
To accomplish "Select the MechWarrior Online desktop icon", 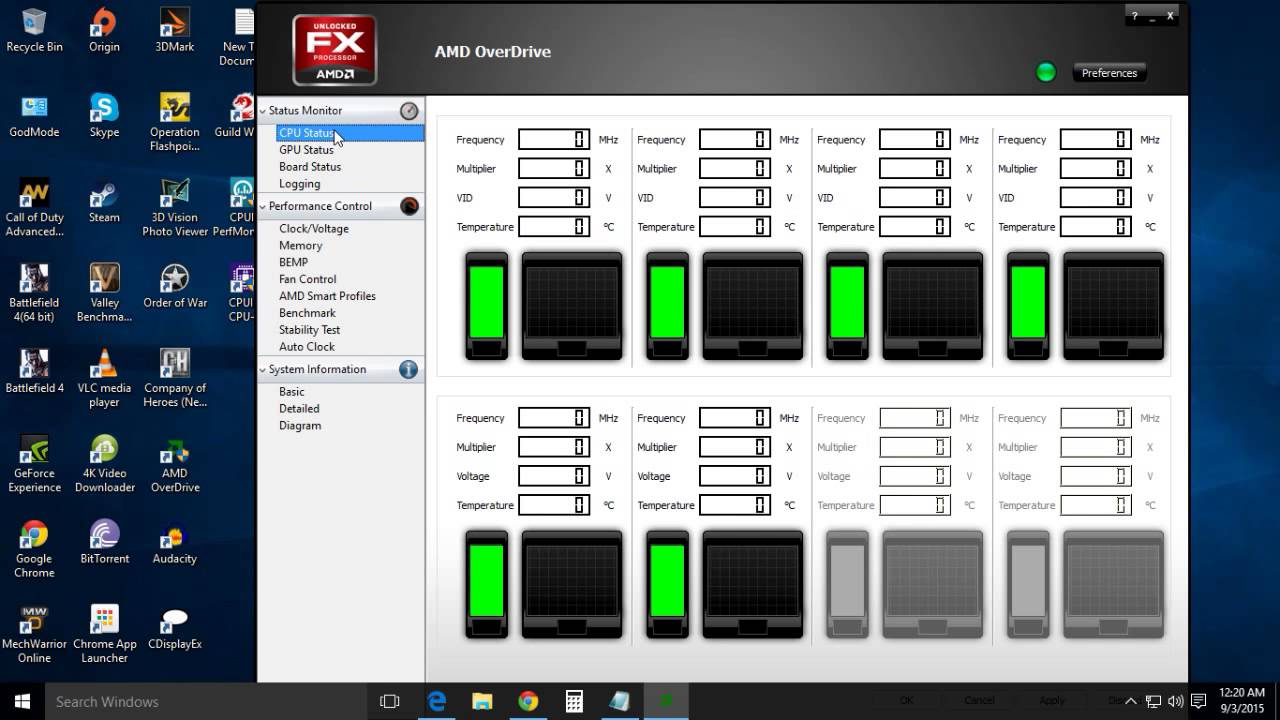I will (34, 635).
